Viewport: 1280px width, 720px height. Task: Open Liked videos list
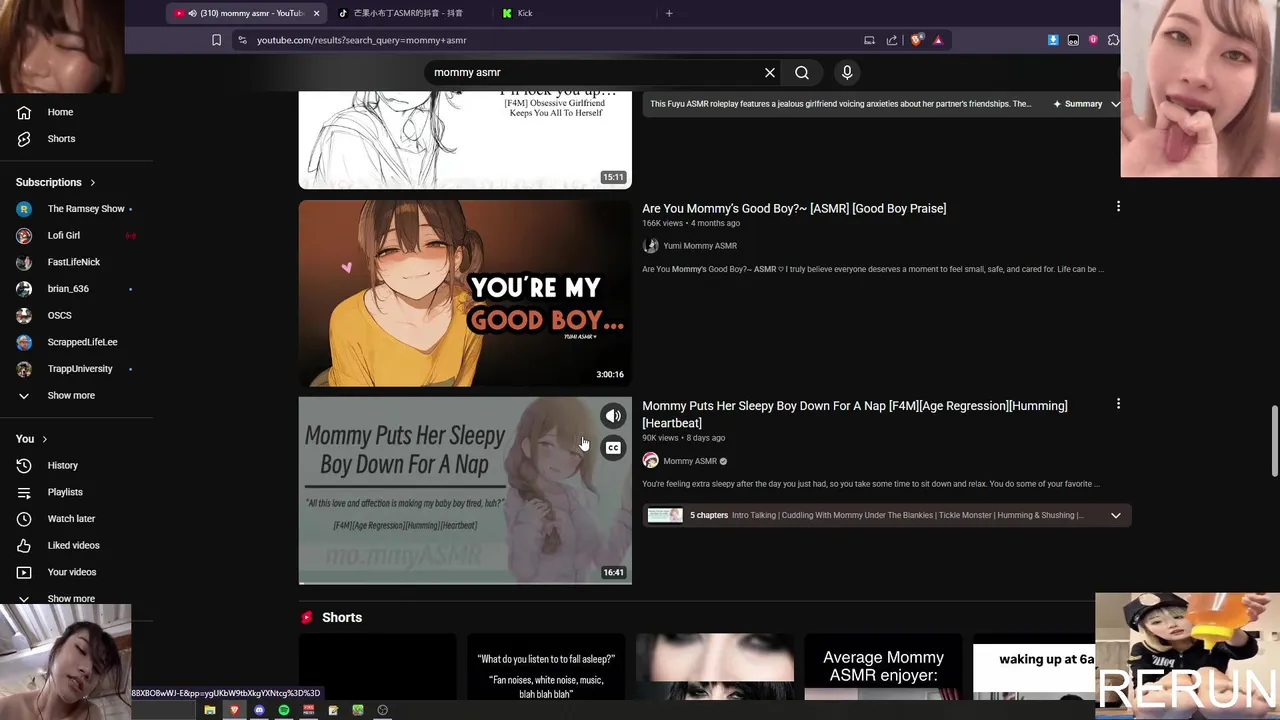click(x=73, y=545)
